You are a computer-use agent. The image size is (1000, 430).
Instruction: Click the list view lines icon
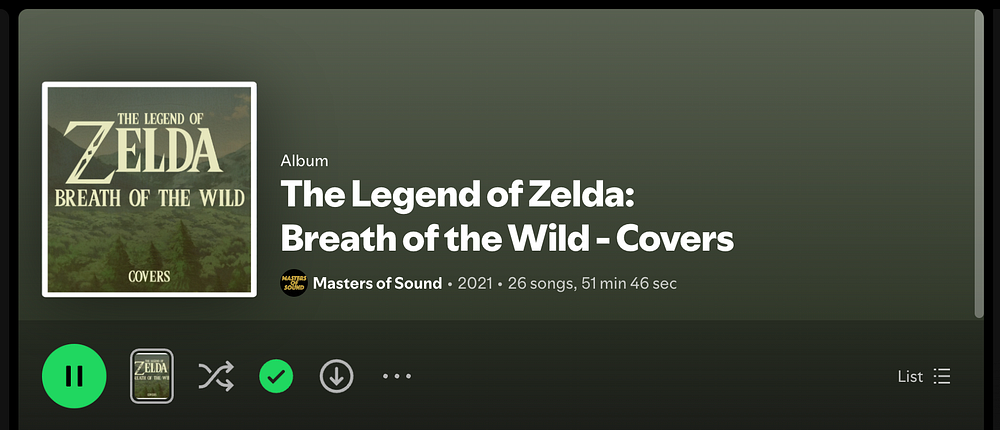(942, 376)
